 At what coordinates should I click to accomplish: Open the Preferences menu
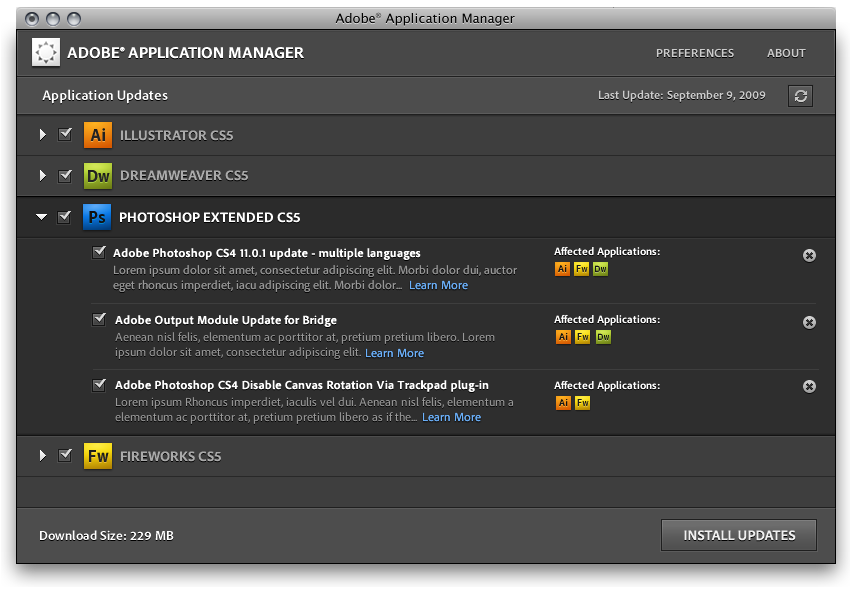pos(695,53)
